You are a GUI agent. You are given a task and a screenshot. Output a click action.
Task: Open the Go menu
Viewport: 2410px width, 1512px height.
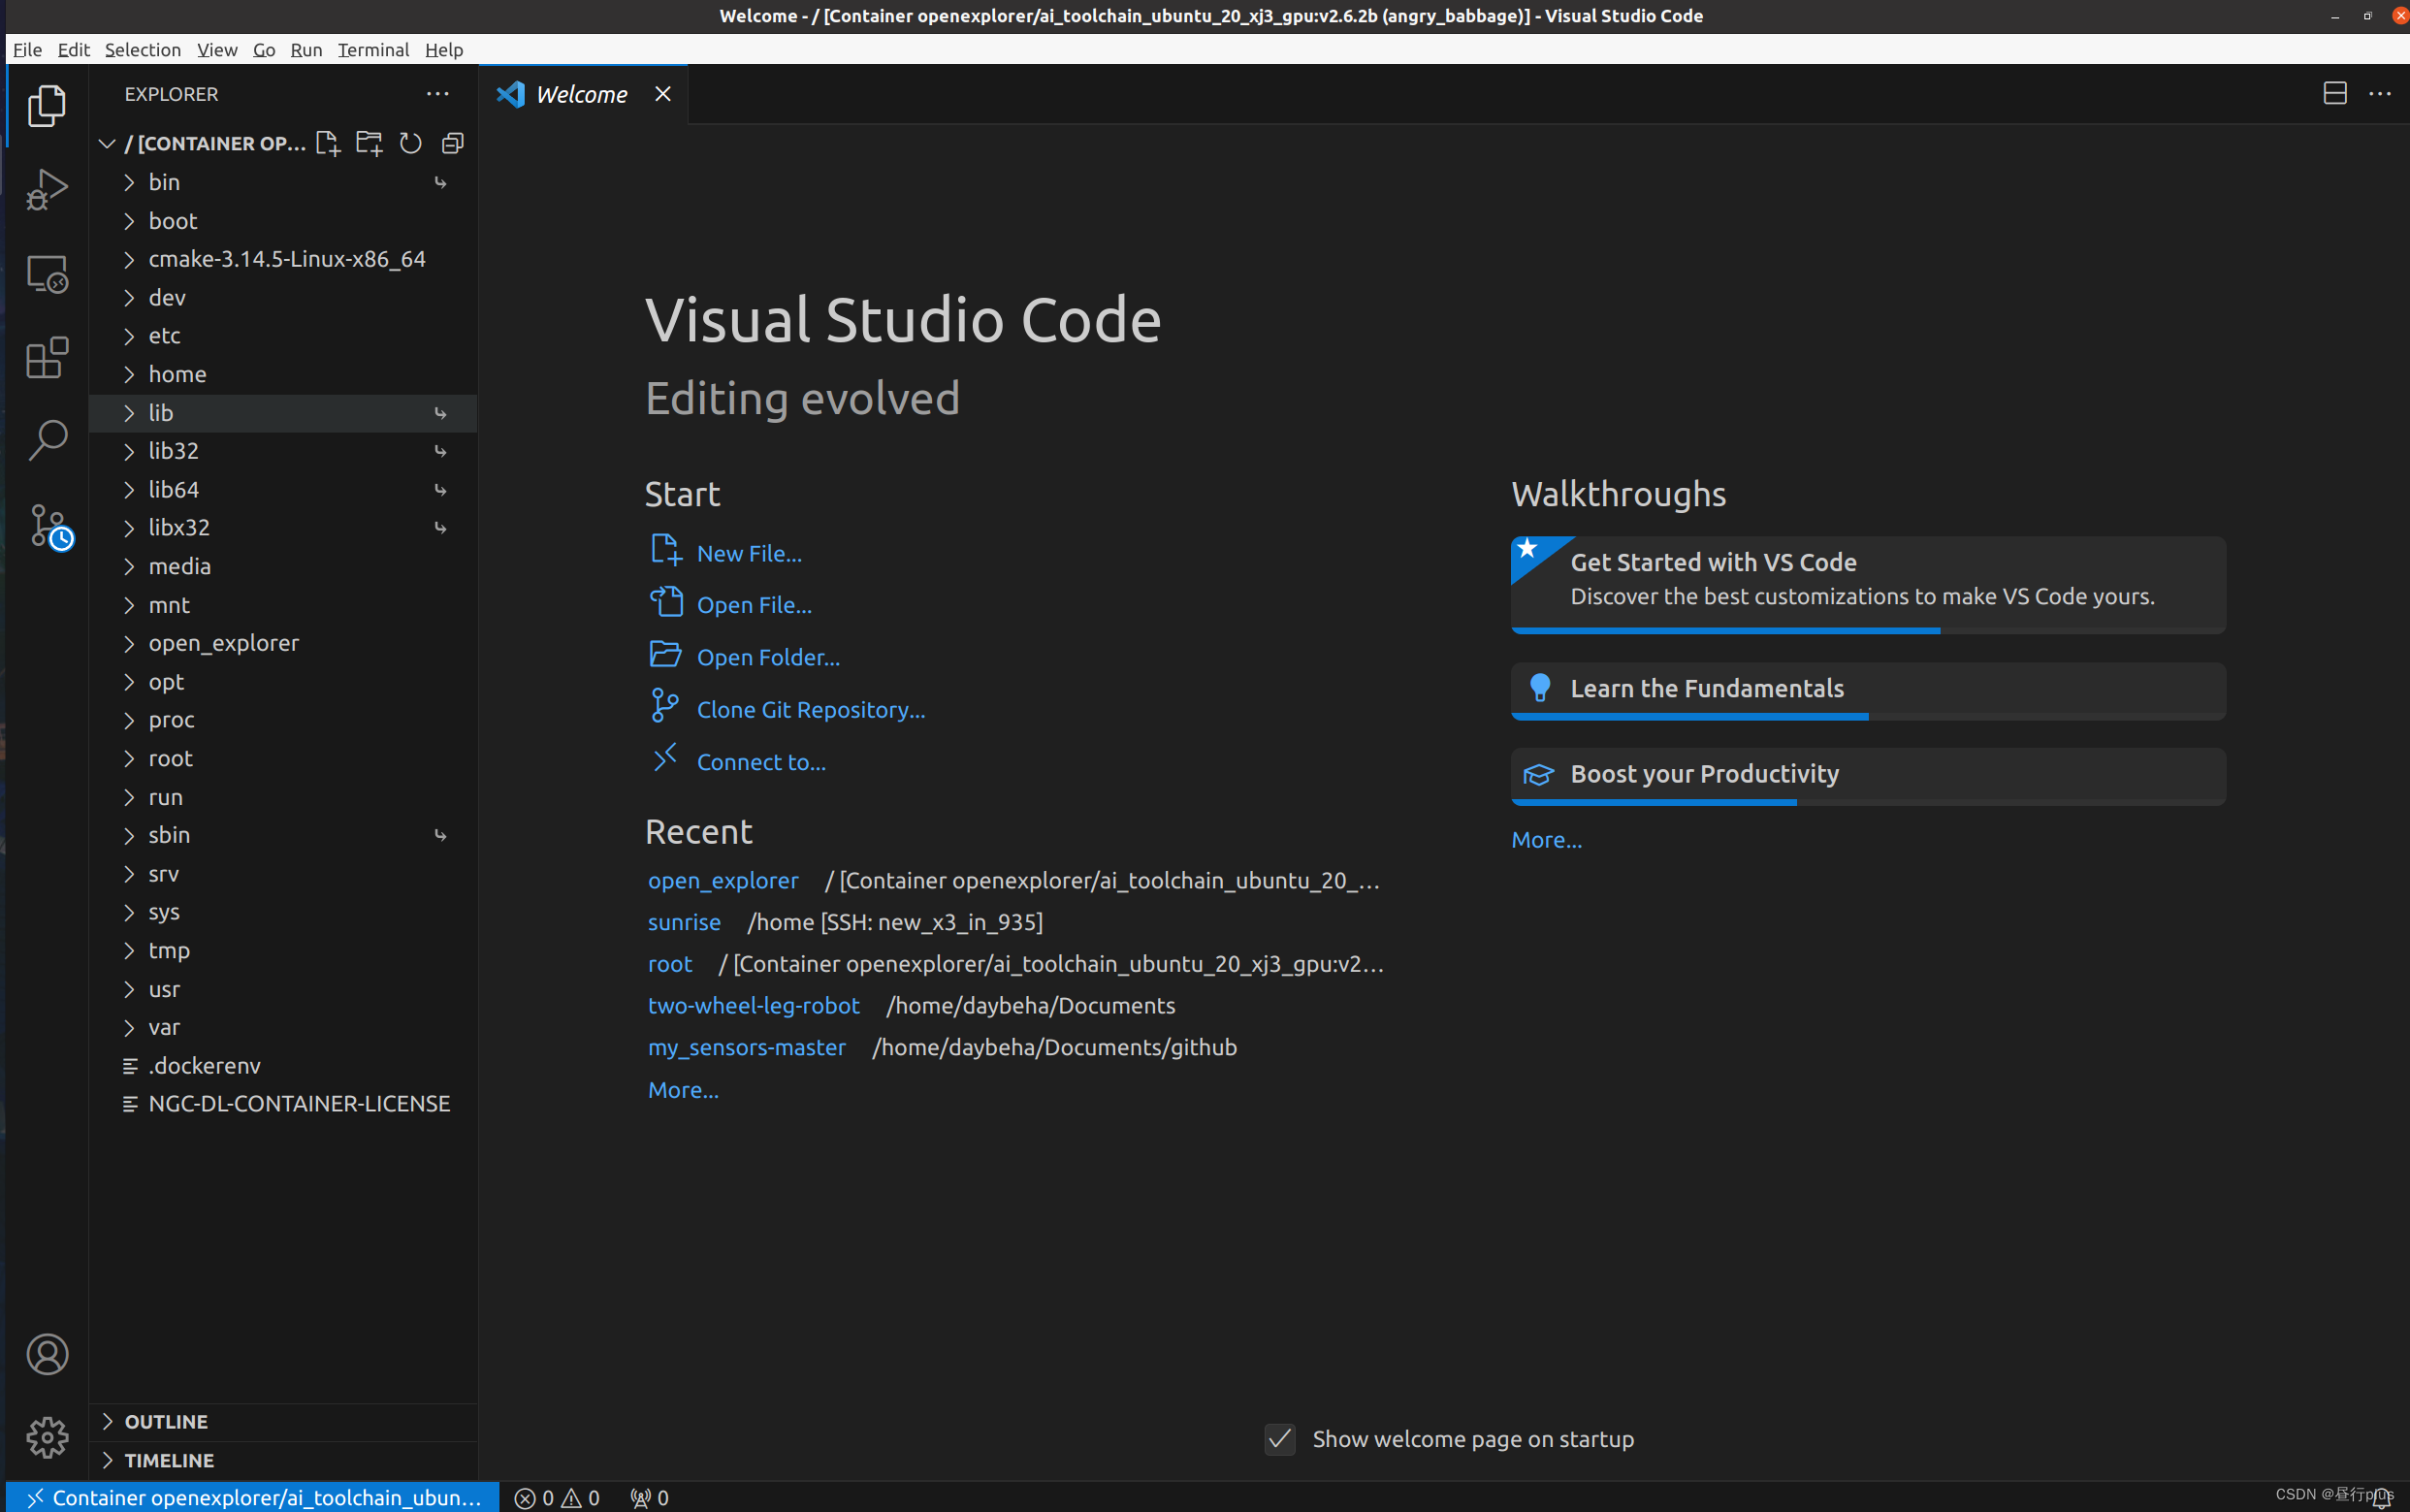(x=264, y=49)
